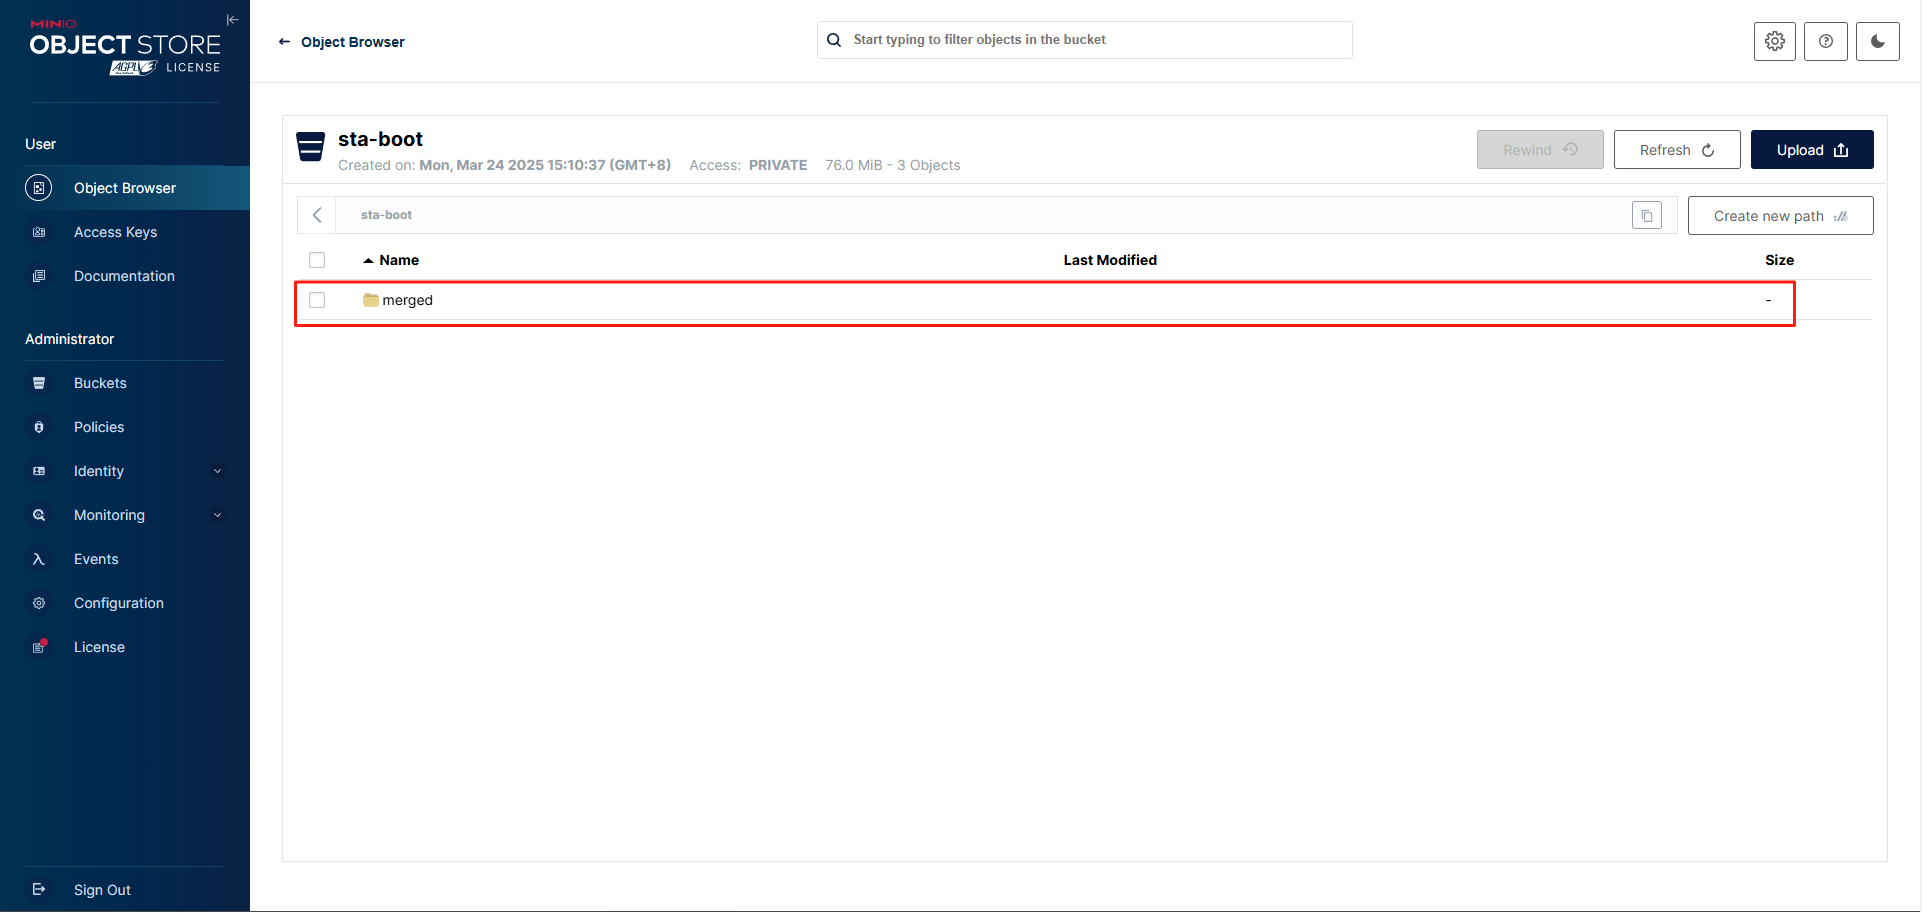Click the Refresh button
The height and width of the screenshot is (912, 1922).
[1677, 150]
